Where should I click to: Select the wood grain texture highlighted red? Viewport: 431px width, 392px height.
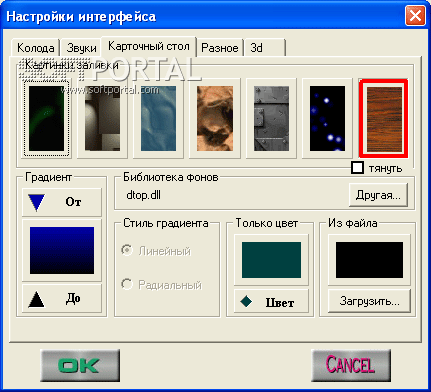click(x=383, y=118)
